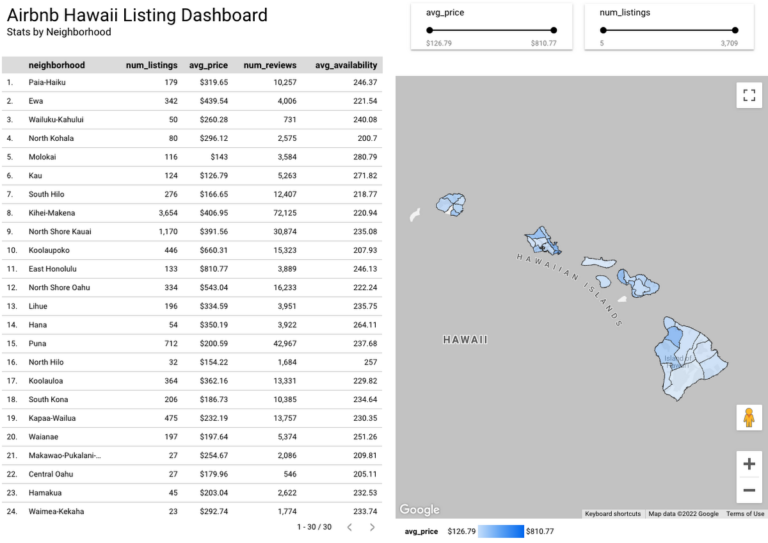Select the Lihue neighborhood cell
768x543 pixels.
[38, 306]
